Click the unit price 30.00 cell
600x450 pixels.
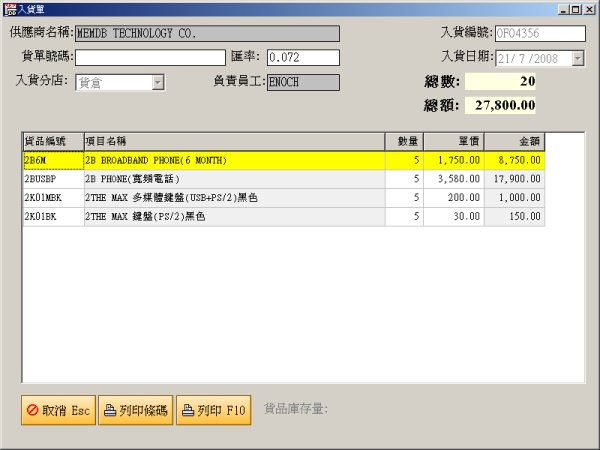[x=454, y=217]
